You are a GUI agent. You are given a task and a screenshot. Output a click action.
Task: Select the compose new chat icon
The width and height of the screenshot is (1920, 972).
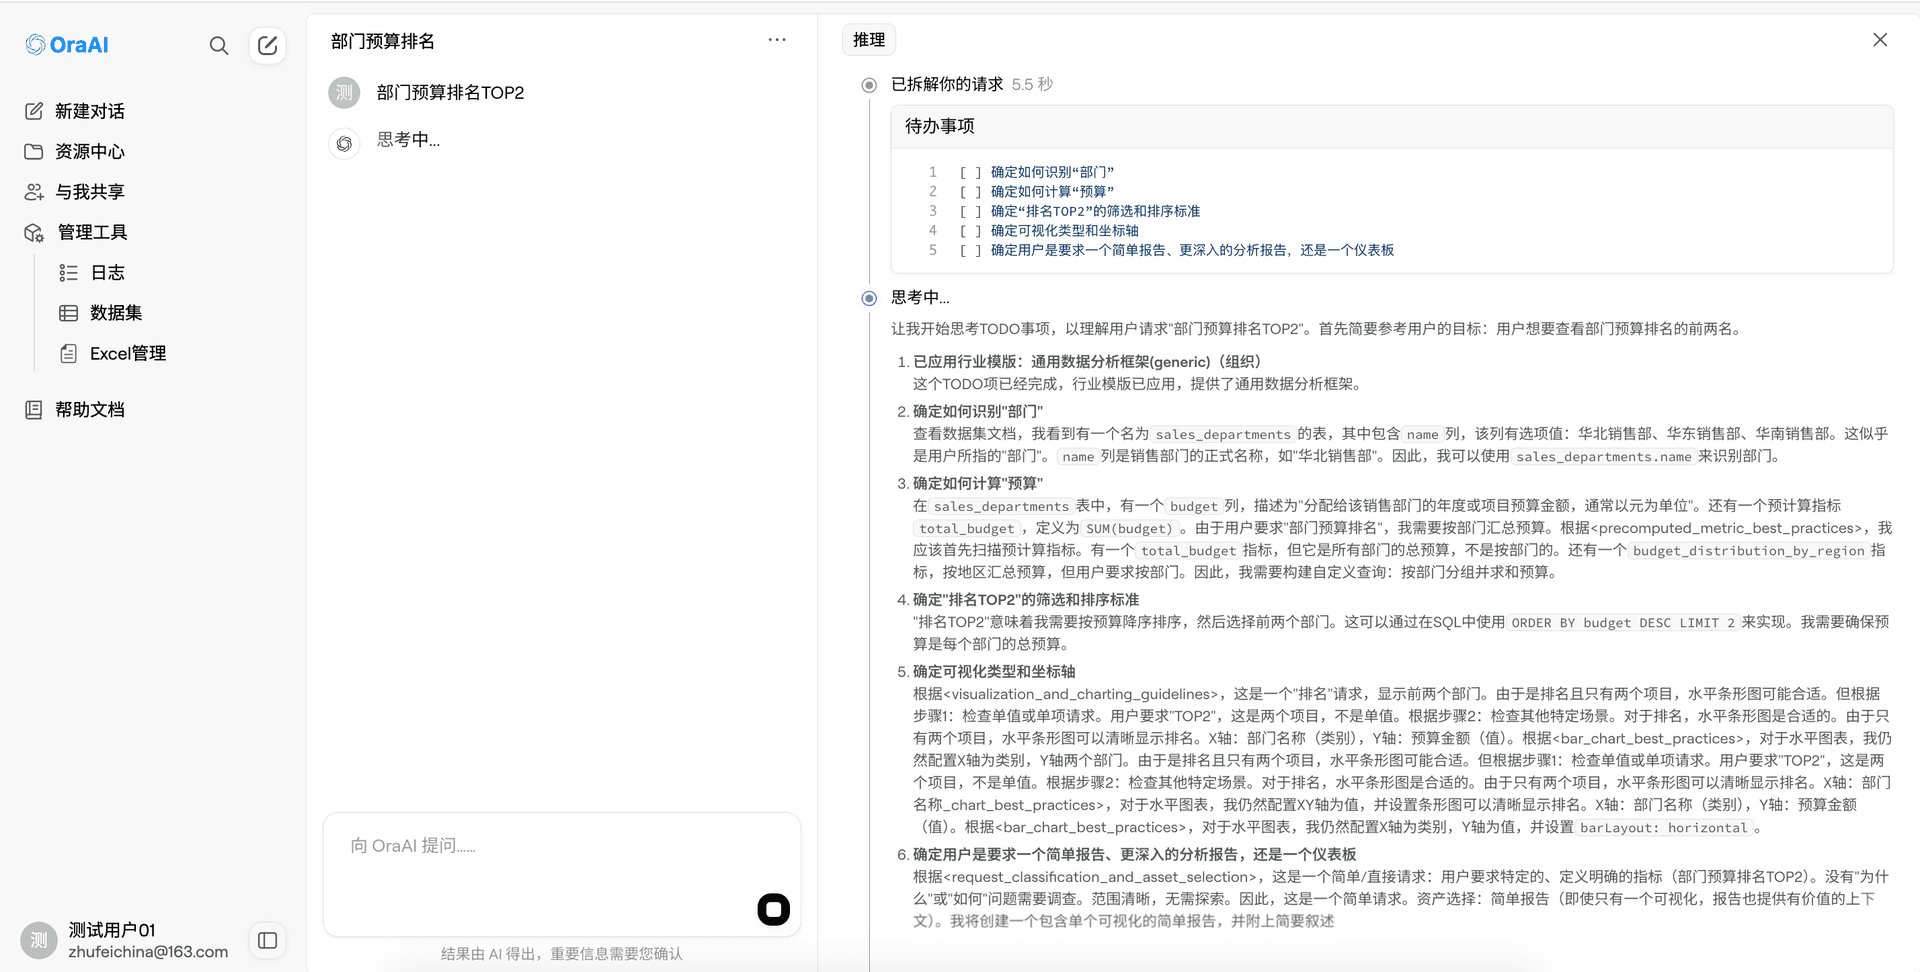click(267, 45)
